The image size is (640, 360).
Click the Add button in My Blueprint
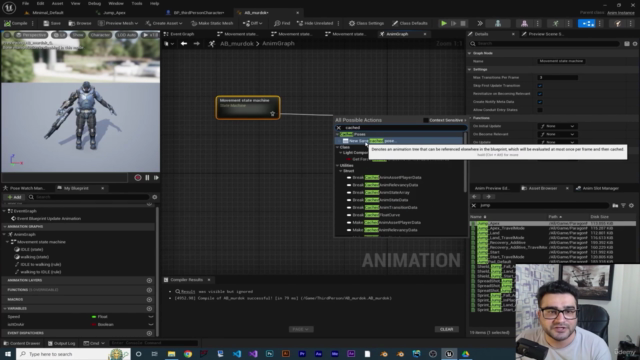(x=14, y=197)
